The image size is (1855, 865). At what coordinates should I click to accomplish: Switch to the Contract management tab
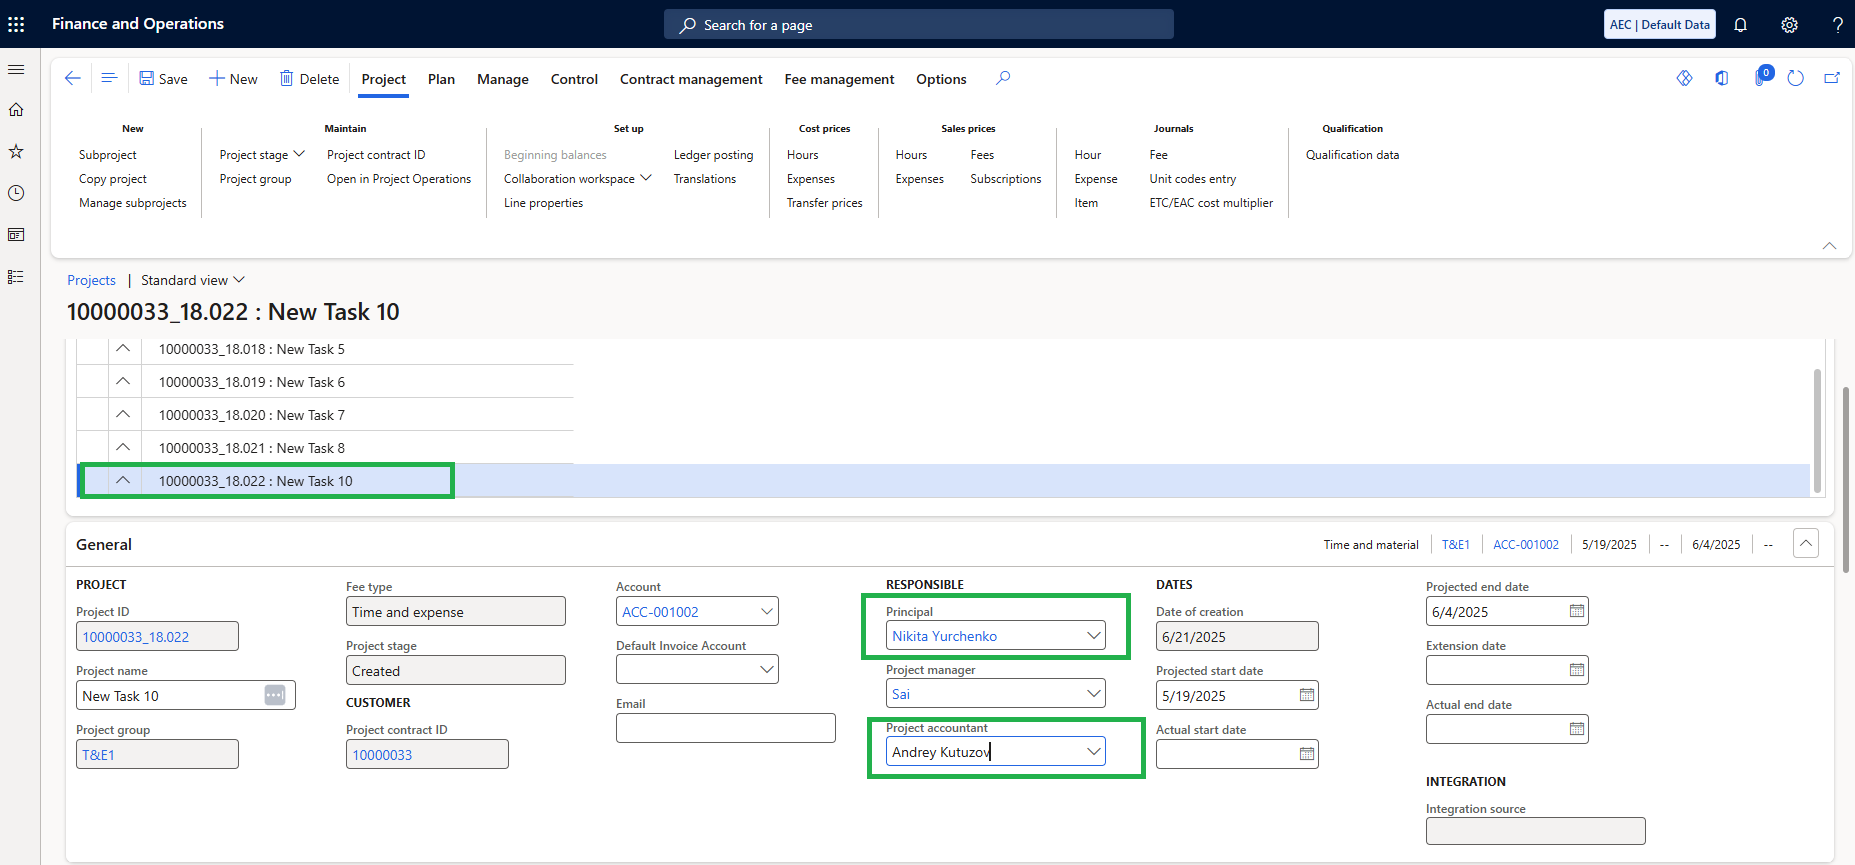pos(691,79)
